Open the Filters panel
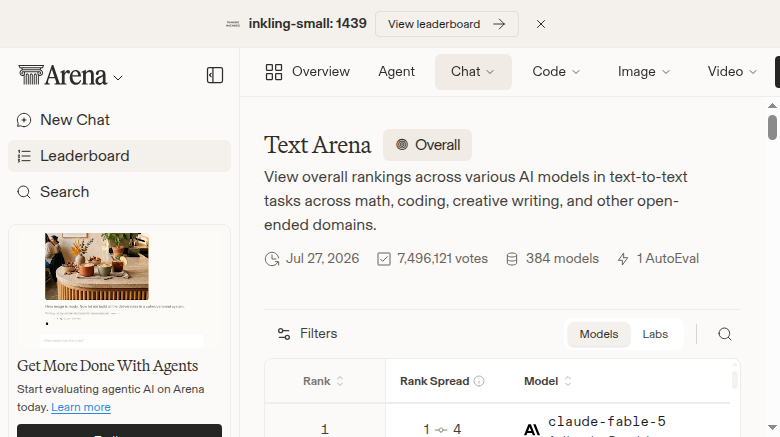 (307, 333)
